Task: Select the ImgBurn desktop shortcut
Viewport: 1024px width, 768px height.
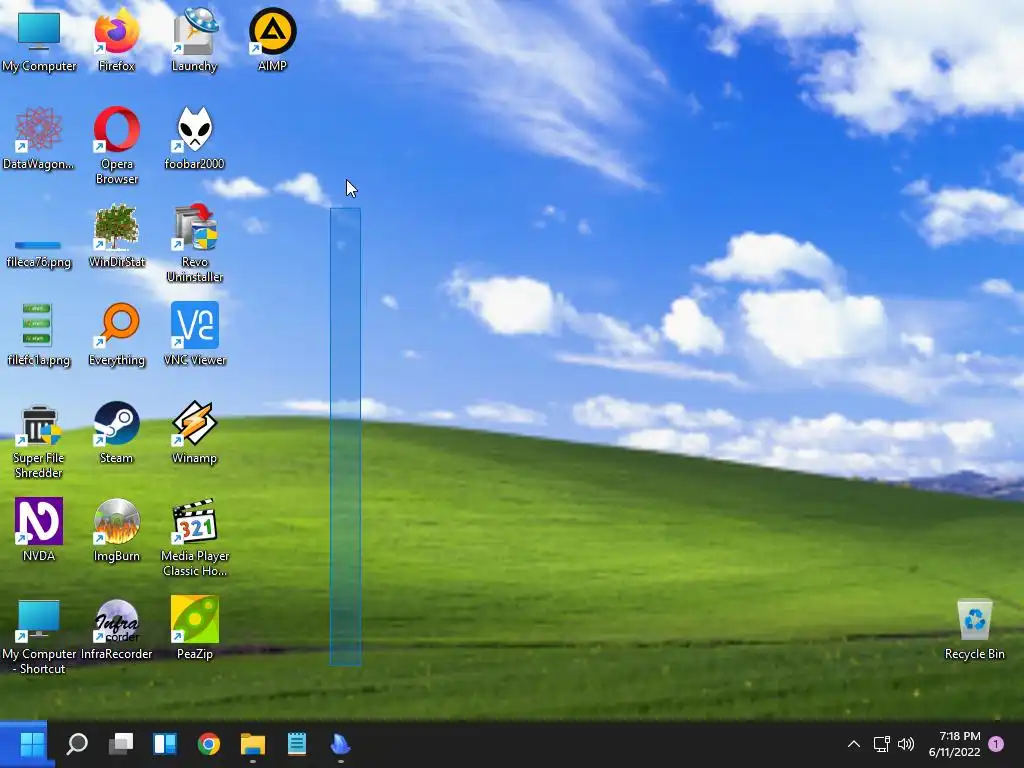Action: click(116, 530)
